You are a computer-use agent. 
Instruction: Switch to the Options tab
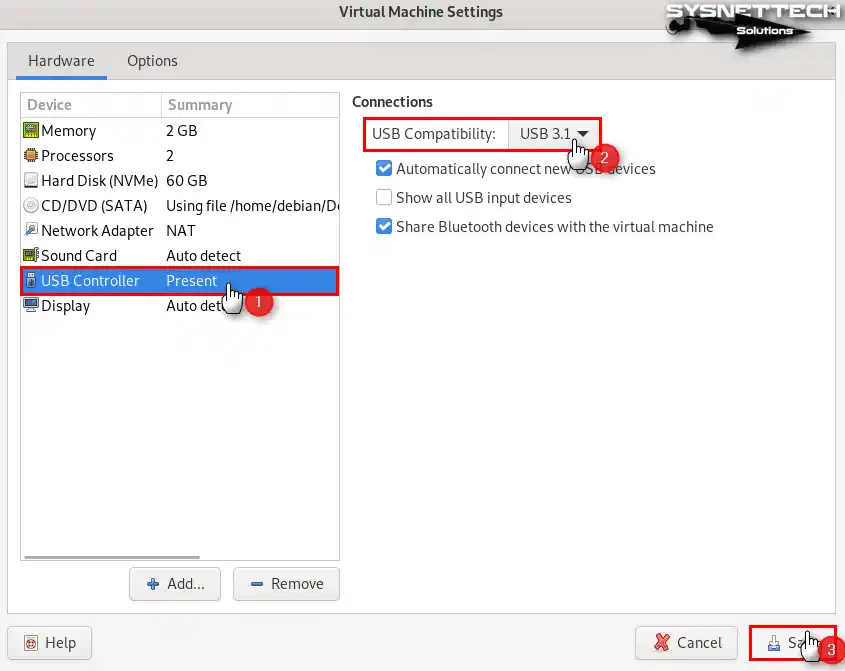pos(152,61)
